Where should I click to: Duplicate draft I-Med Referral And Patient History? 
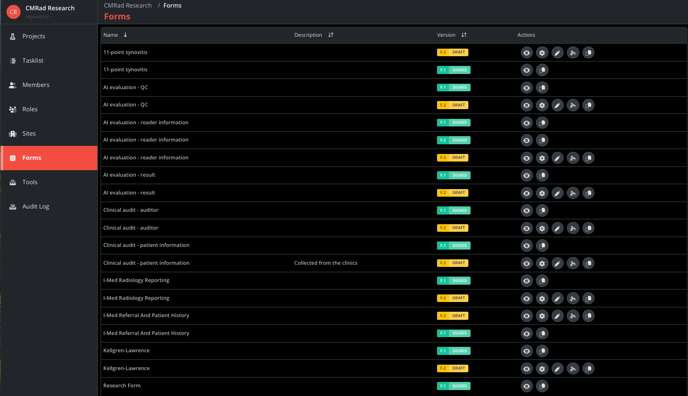pos(588,316)
